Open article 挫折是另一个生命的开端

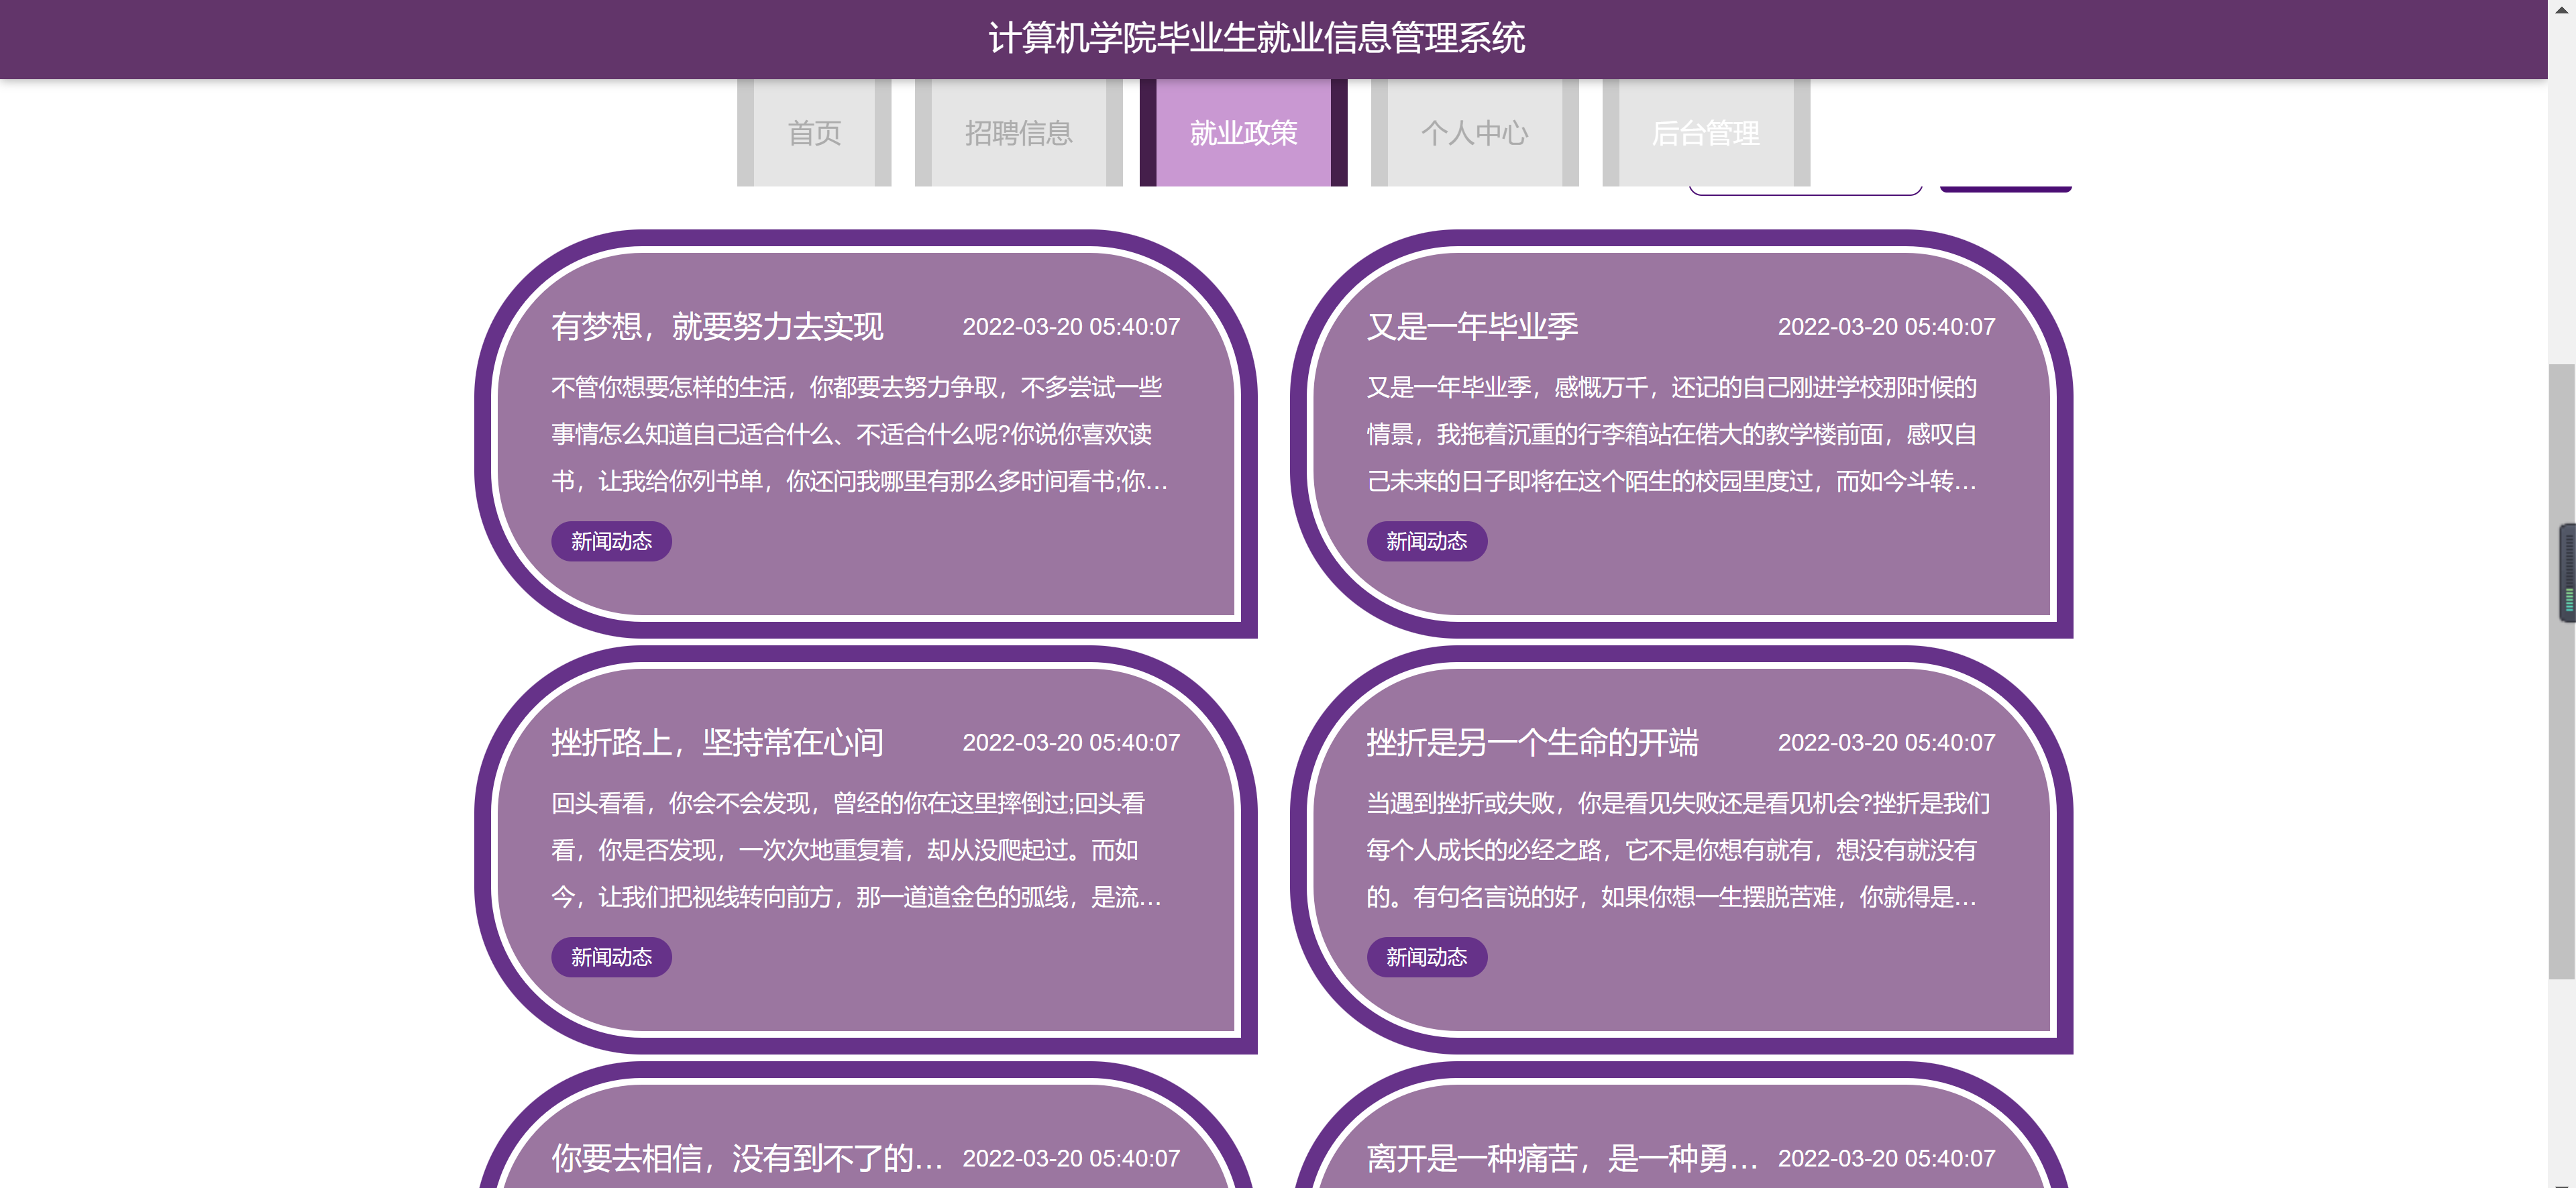[1532, 743]
